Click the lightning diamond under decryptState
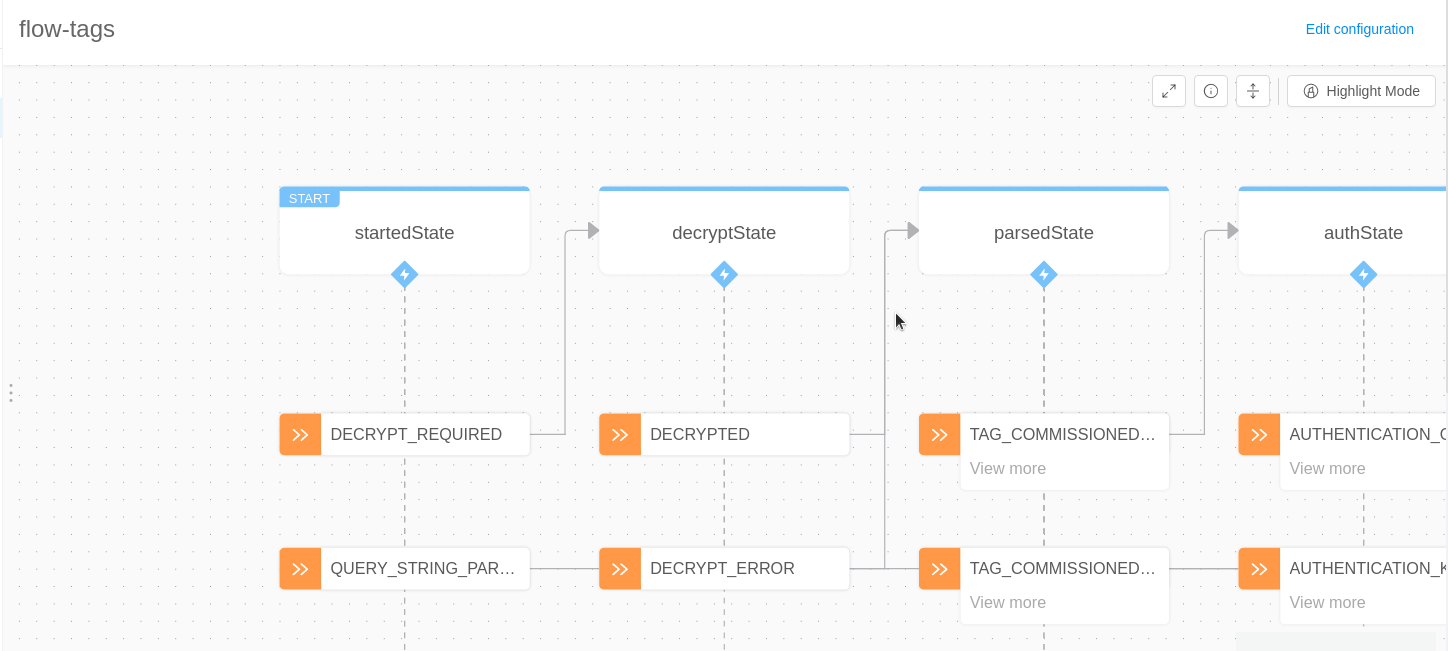1448x651 pixels. (724, 274)
